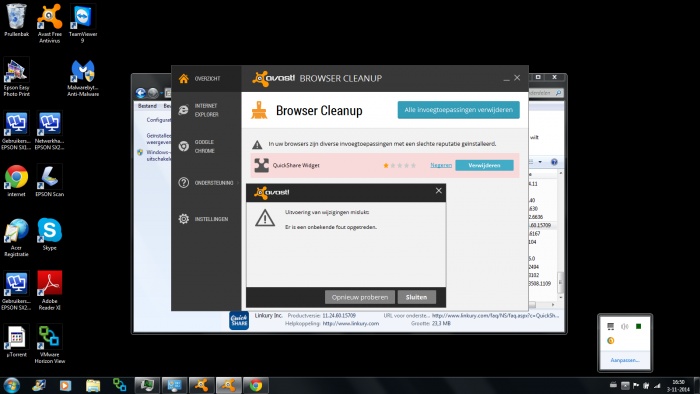Click Aanpassen link in tray popup
Screen dimensions: 700x394
coord(625,360)
